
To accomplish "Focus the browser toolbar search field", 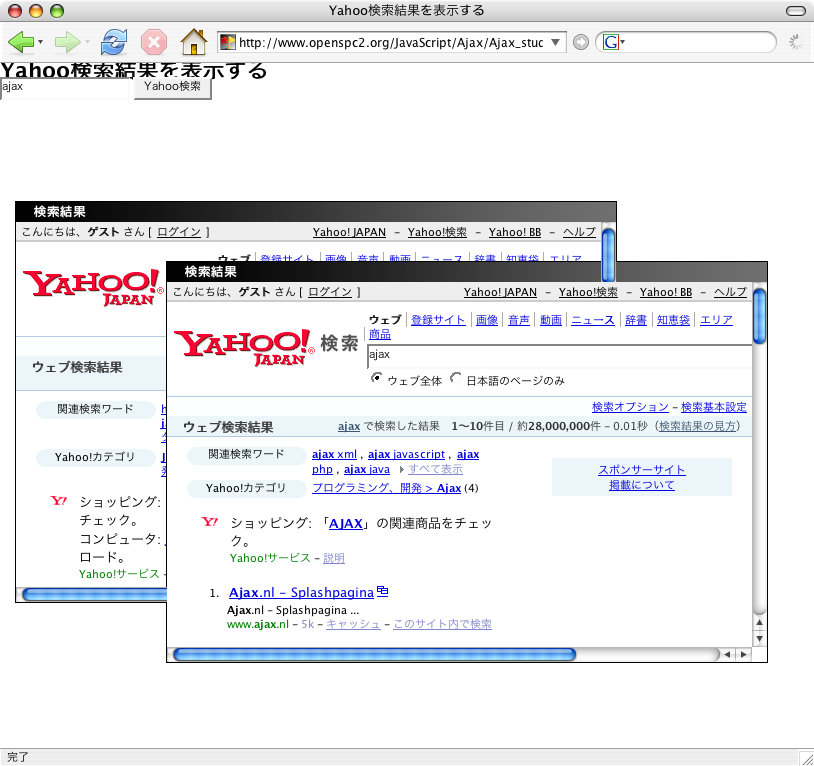I will (x=698, y=42).
